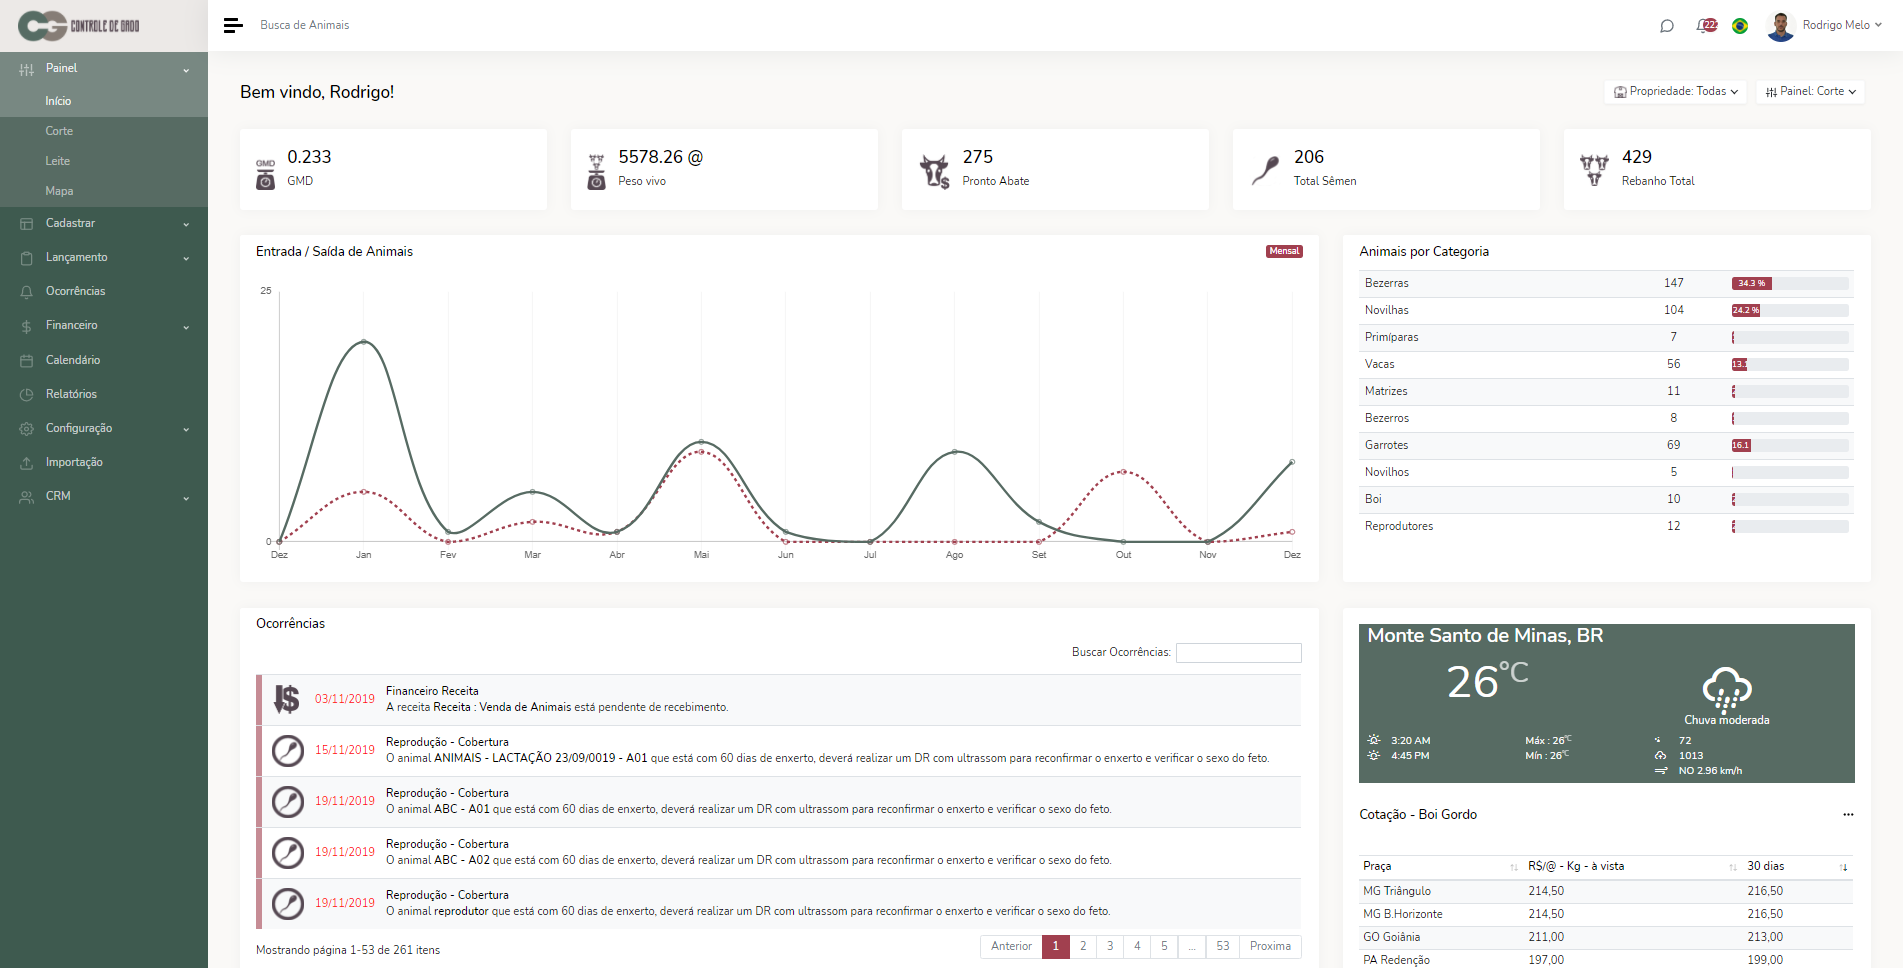Screen dimensions: 1903x968
Task: Click the Bezerras 34.3% progress bar
Action: point(1790,284)
